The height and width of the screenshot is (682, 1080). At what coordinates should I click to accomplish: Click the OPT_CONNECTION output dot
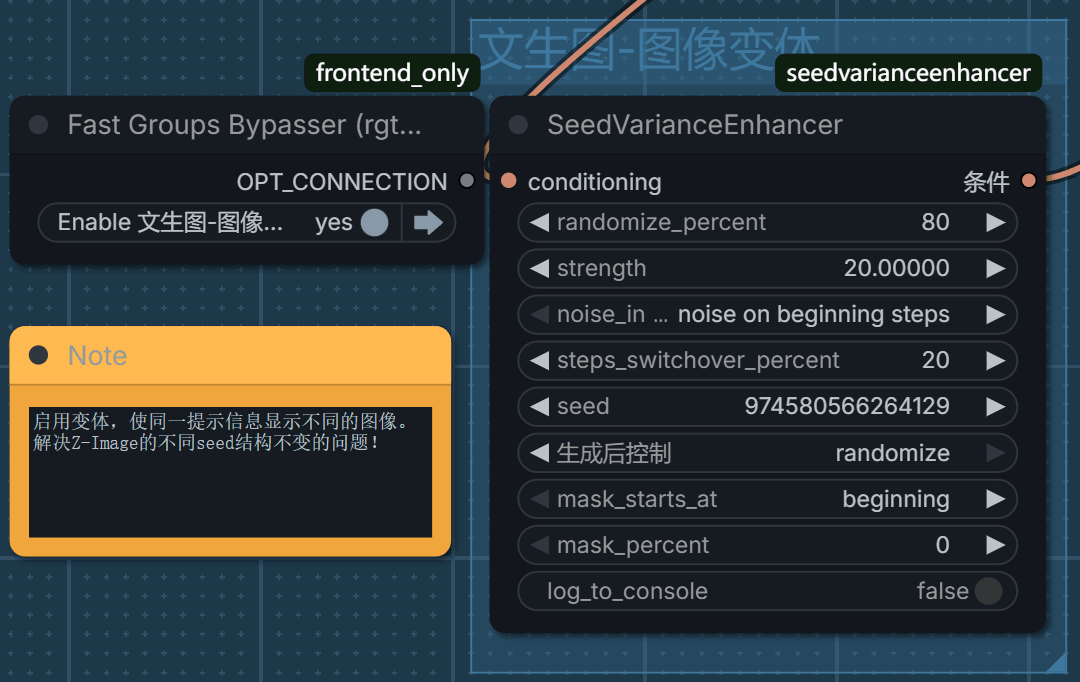click(466, 182)
